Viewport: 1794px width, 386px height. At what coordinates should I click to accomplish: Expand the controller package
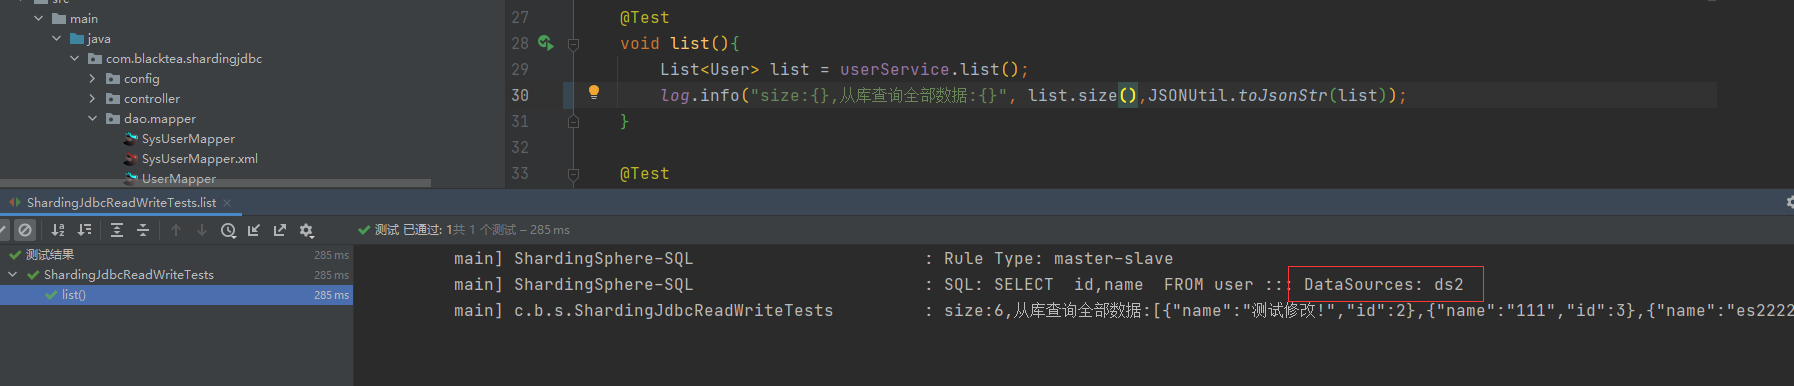pyautogui.click(x=93, y=98)
